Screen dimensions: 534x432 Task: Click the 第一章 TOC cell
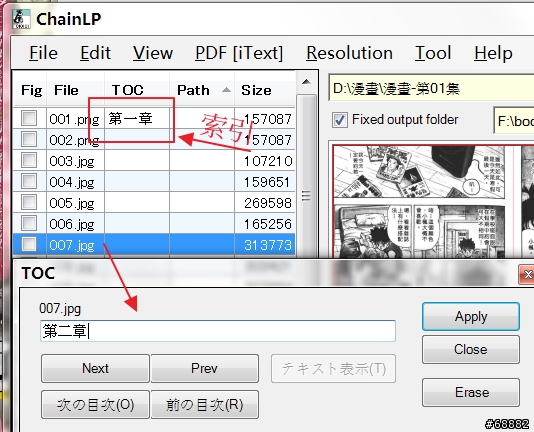tap(137, 119)
